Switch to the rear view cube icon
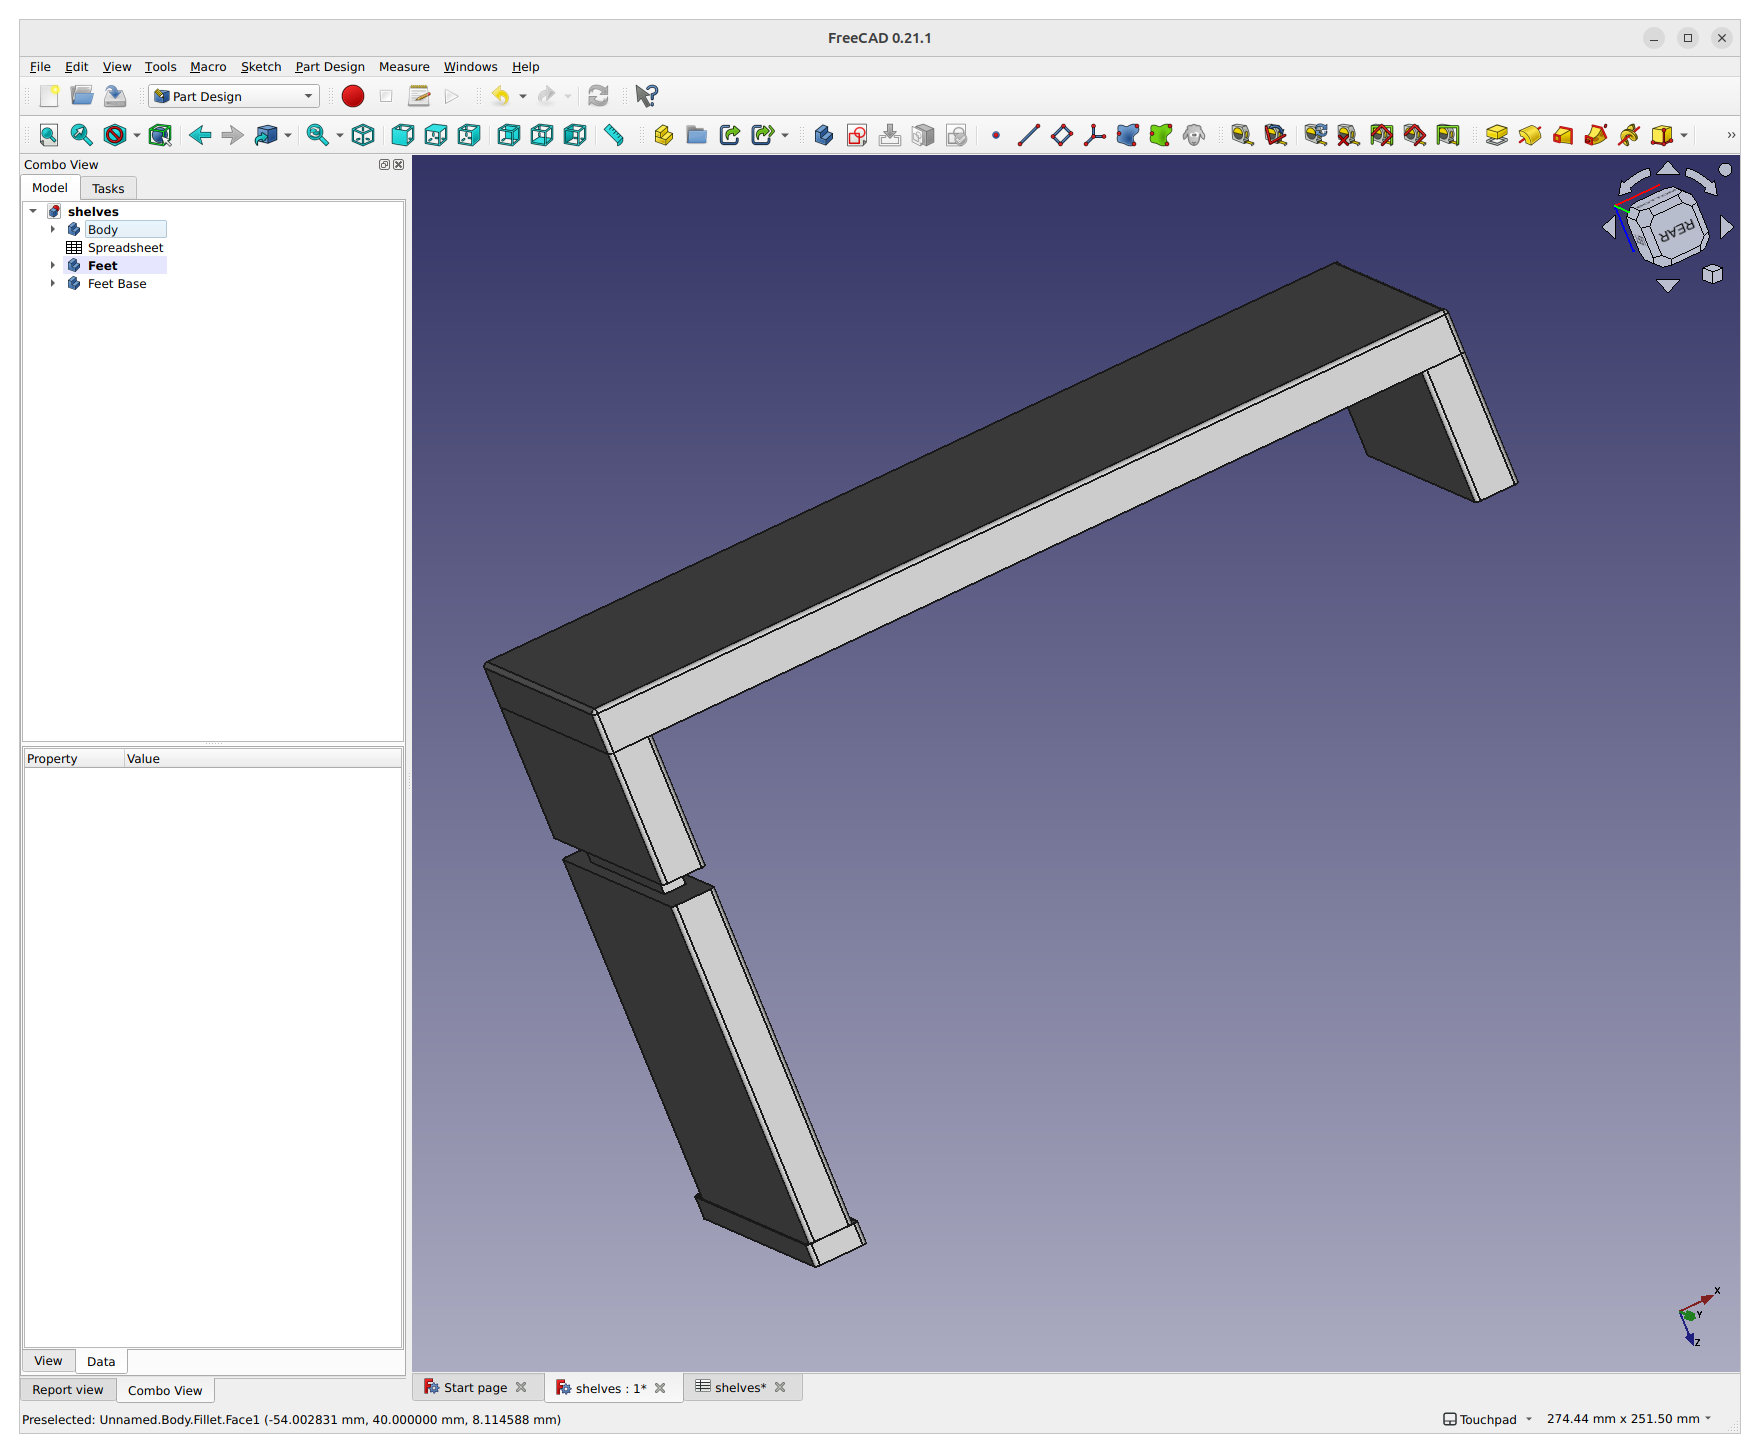 tap(509, 135)
